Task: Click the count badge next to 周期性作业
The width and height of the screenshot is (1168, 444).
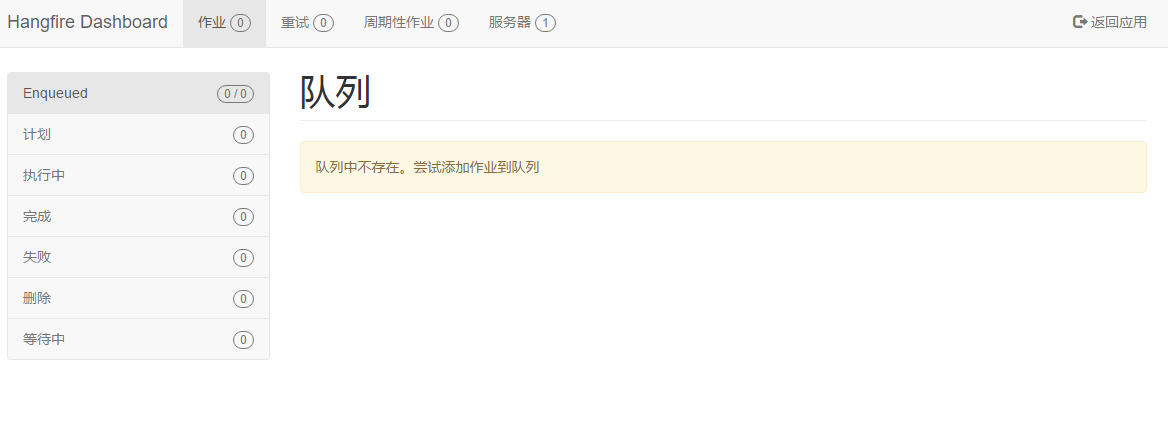Action: coord(448,23)
